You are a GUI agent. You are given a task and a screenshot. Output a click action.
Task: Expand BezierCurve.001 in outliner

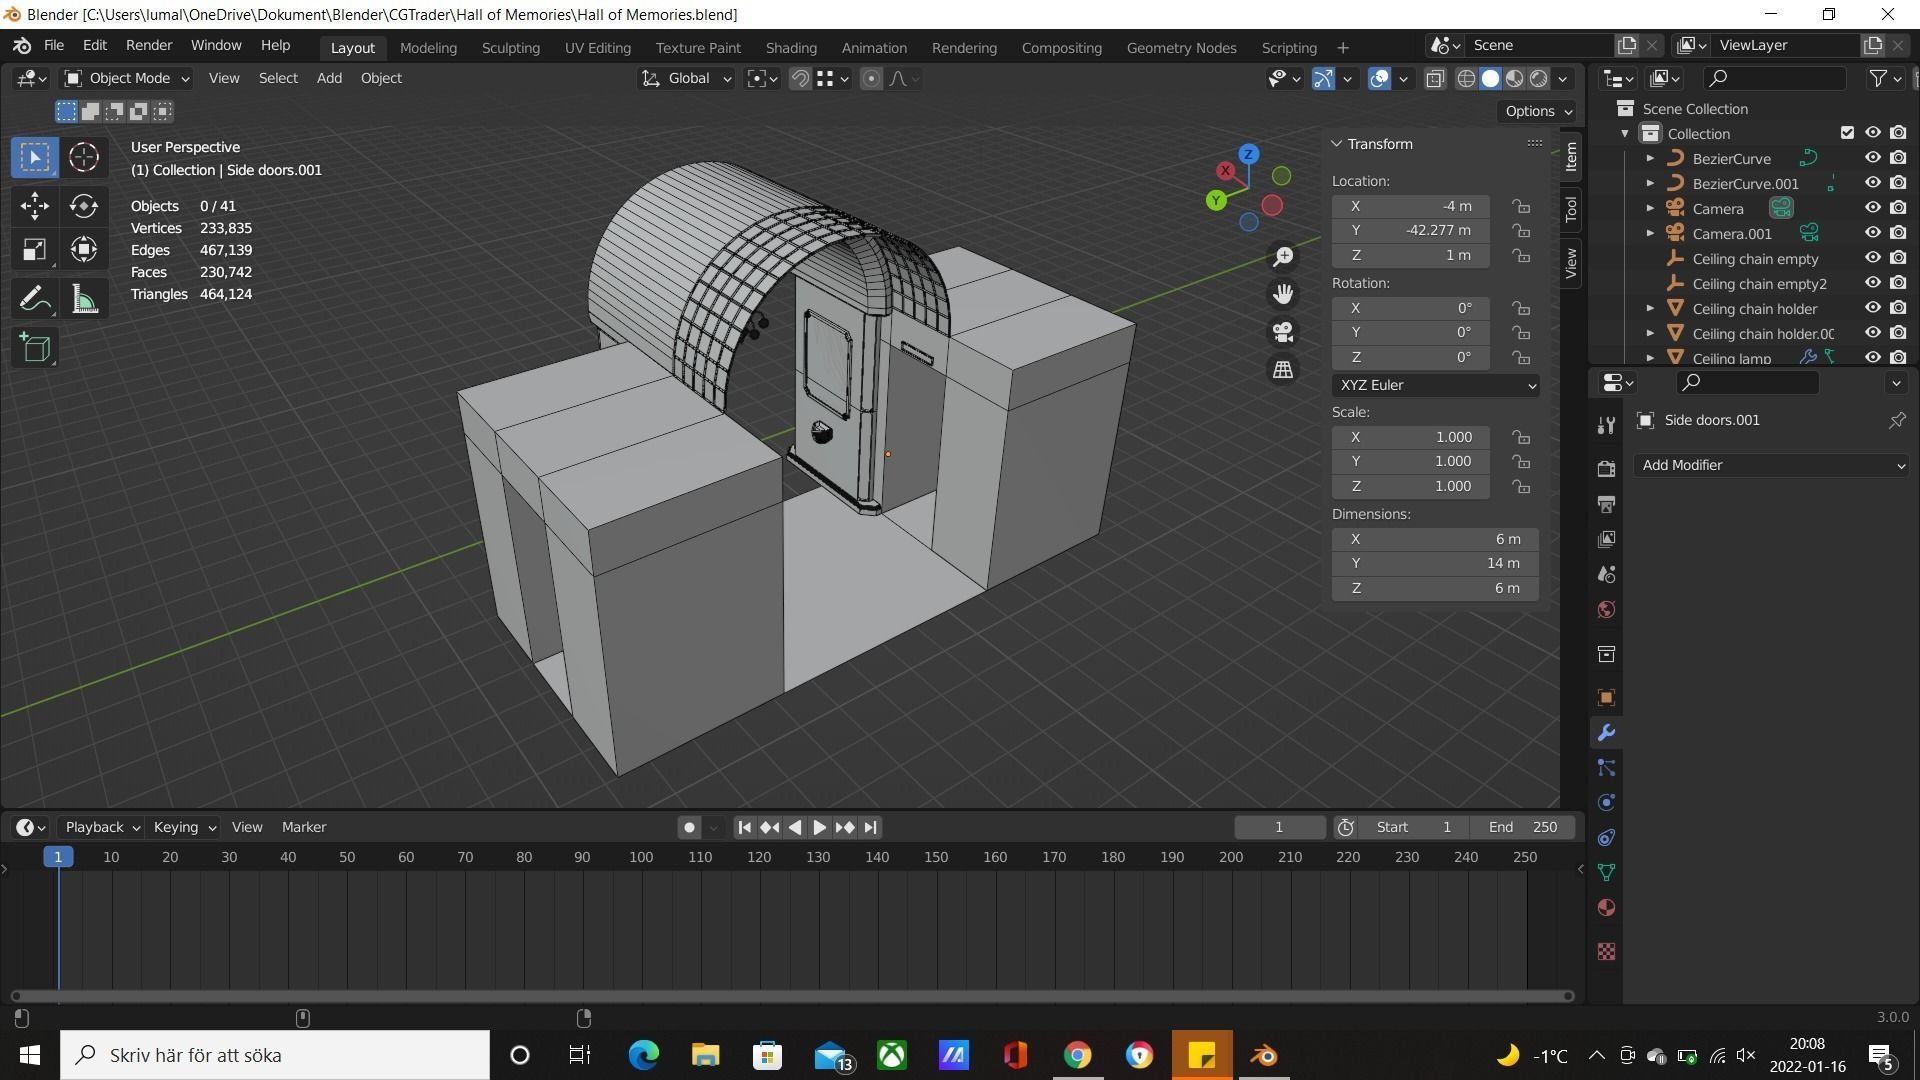tap(1650, 183)
